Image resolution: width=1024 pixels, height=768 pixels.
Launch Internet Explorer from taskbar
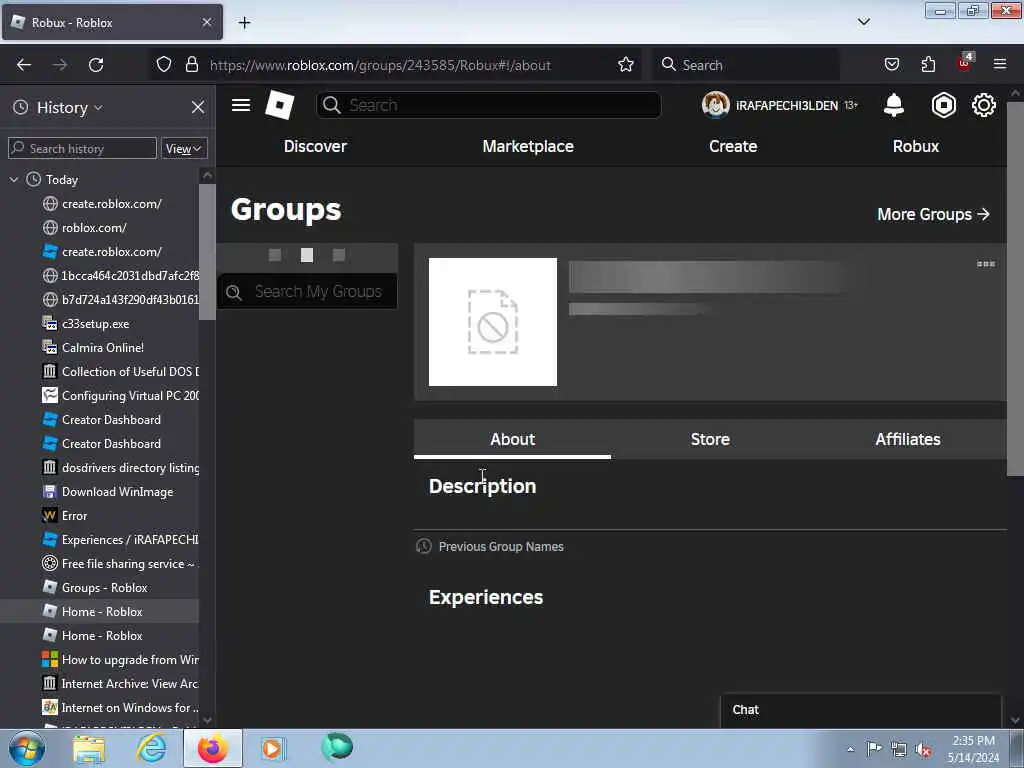[x=151, y=749]
